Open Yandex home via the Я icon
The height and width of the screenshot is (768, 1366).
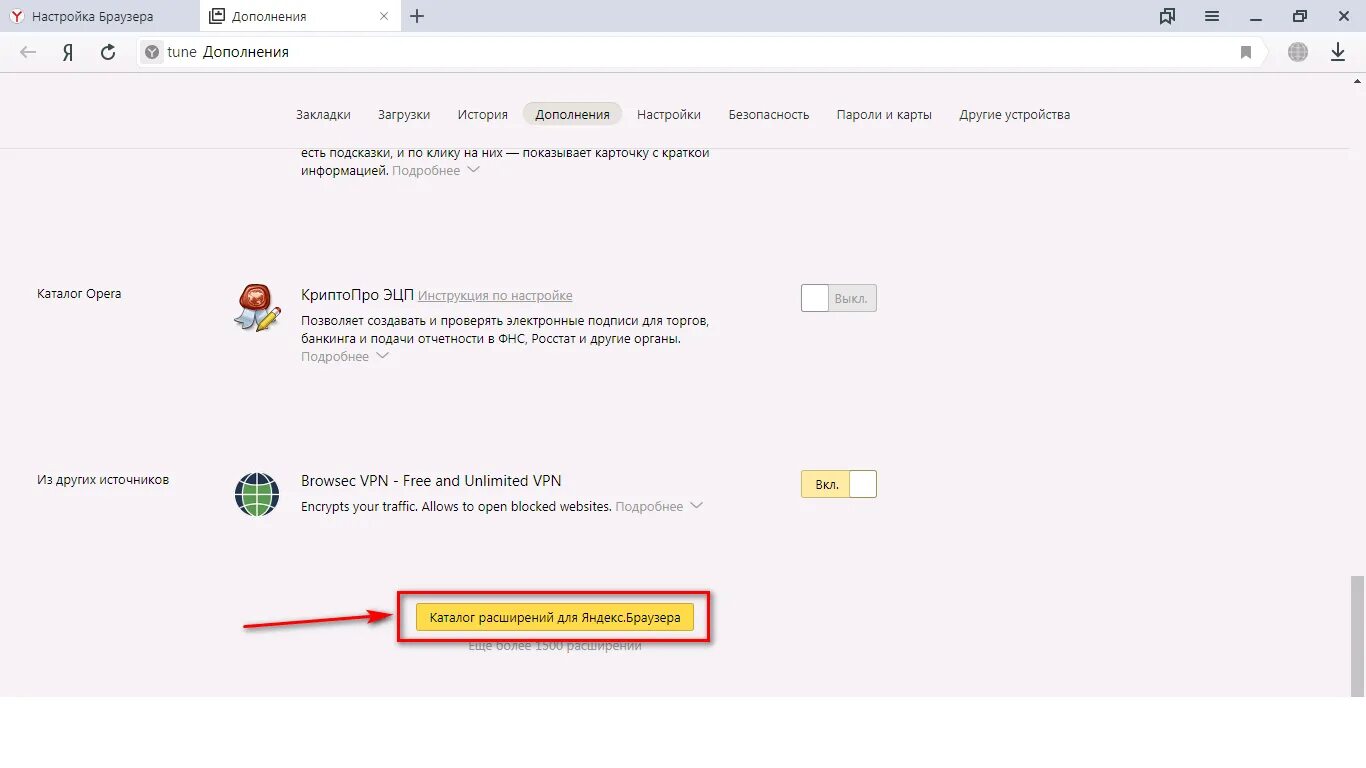[x=68, y=52]
